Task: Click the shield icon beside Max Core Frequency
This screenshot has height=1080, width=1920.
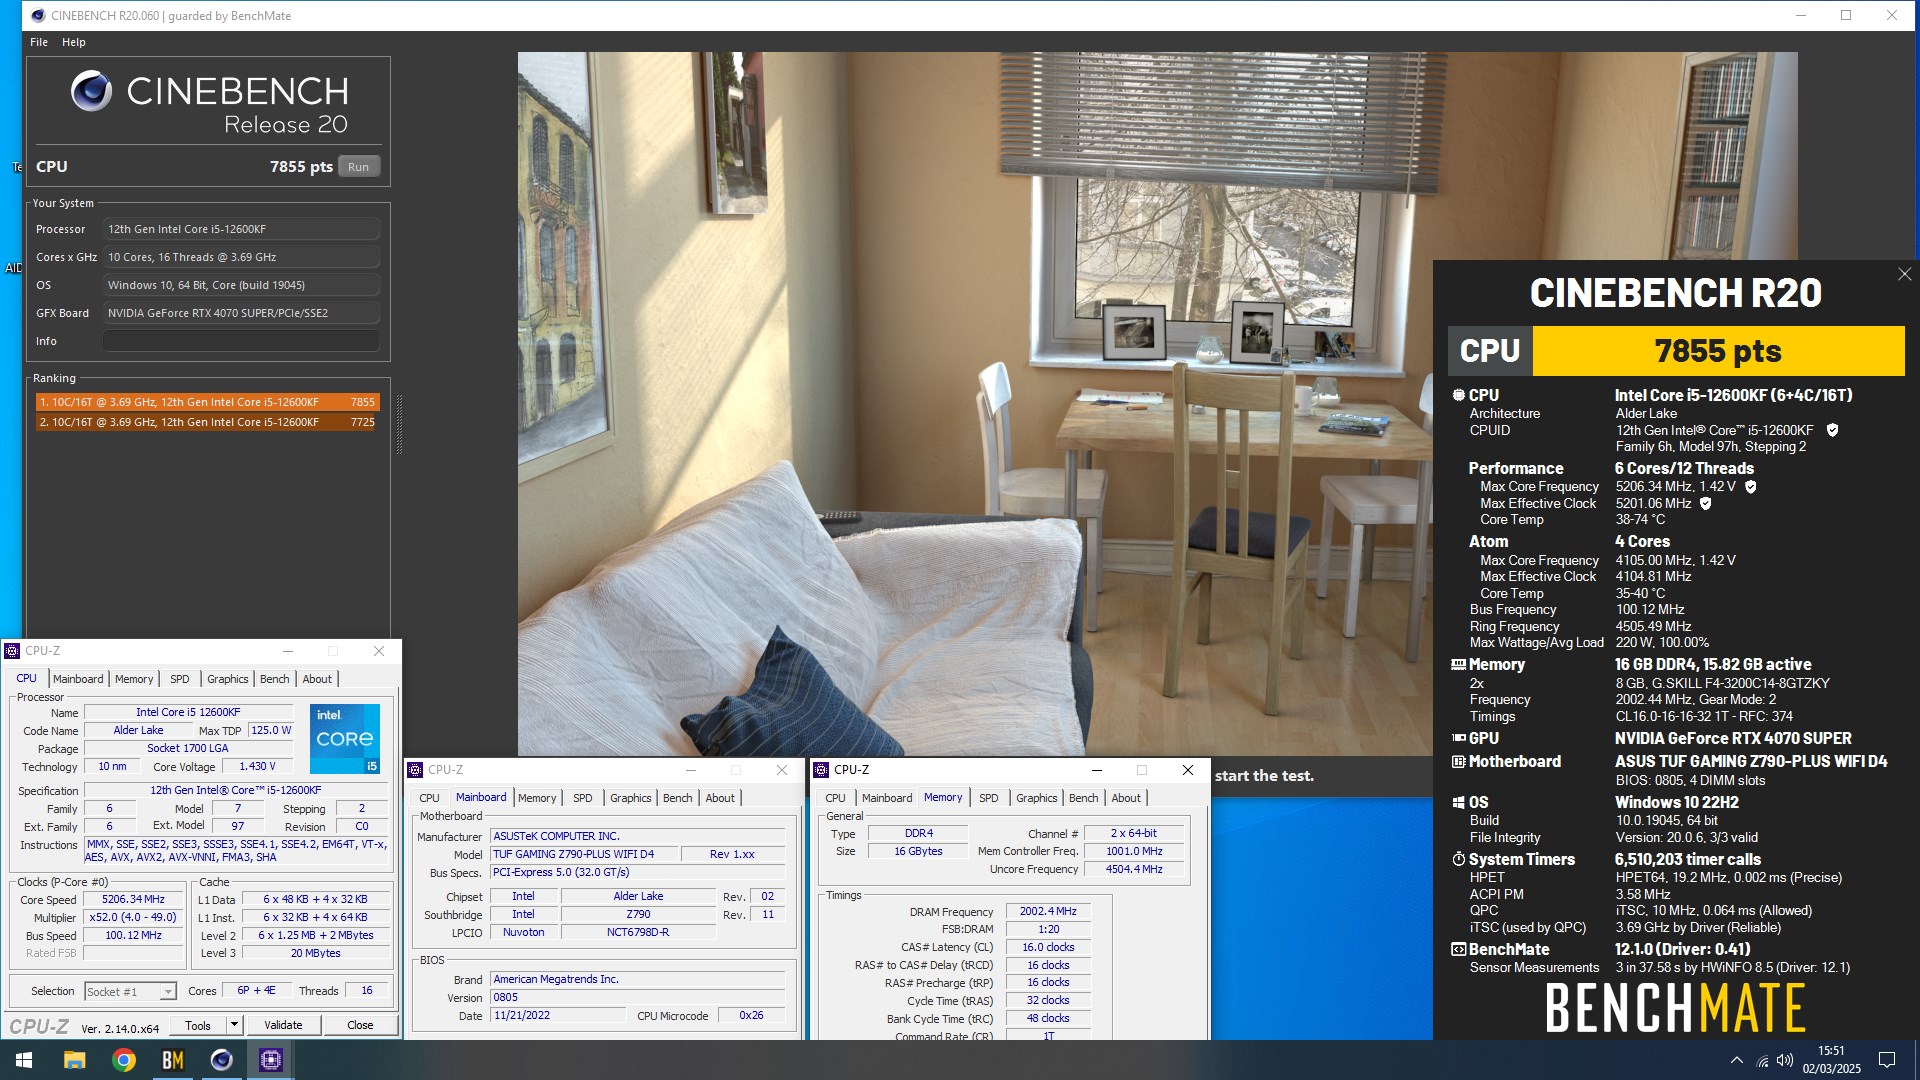Action: pos(1751,487)
